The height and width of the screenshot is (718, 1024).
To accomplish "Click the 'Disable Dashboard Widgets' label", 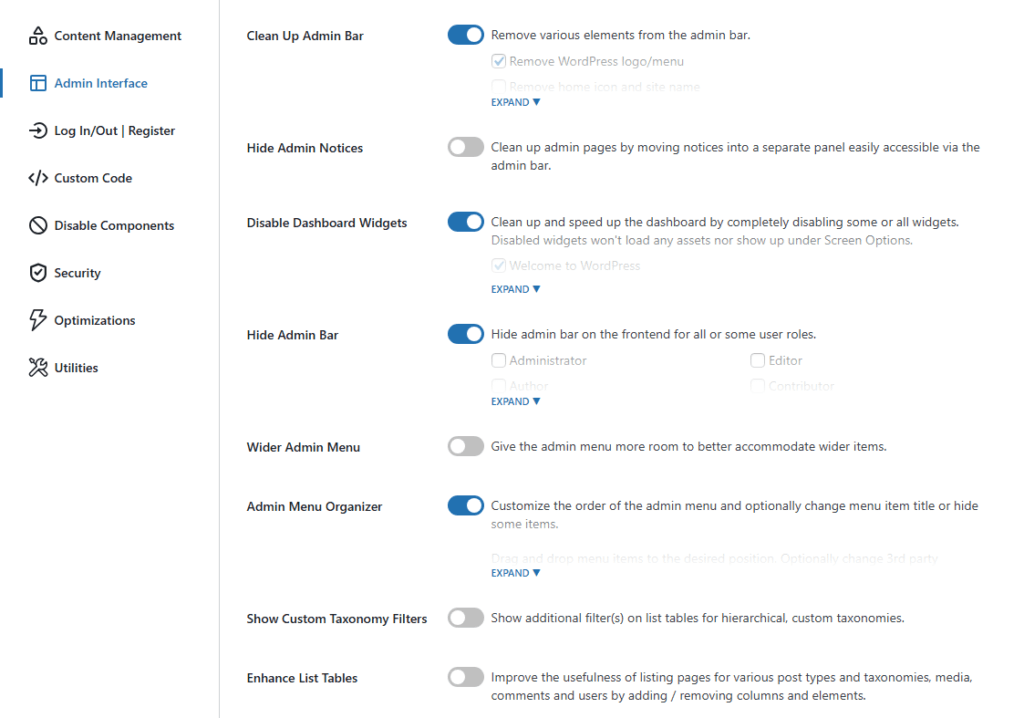I will point(327,223).
